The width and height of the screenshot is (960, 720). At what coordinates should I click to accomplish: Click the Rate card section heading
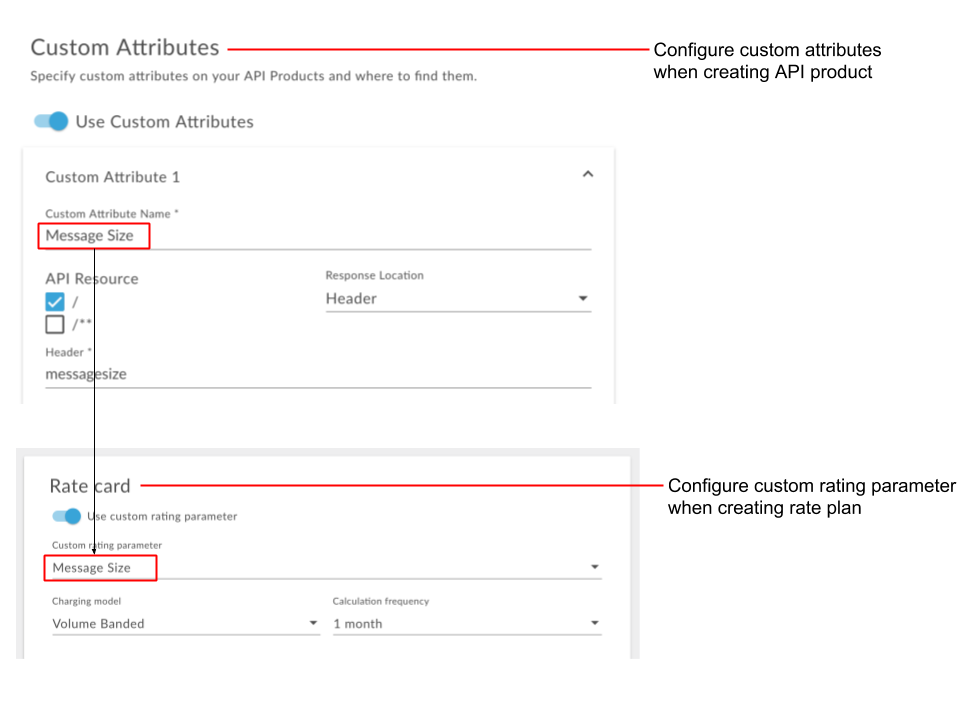tap(90, 486)
